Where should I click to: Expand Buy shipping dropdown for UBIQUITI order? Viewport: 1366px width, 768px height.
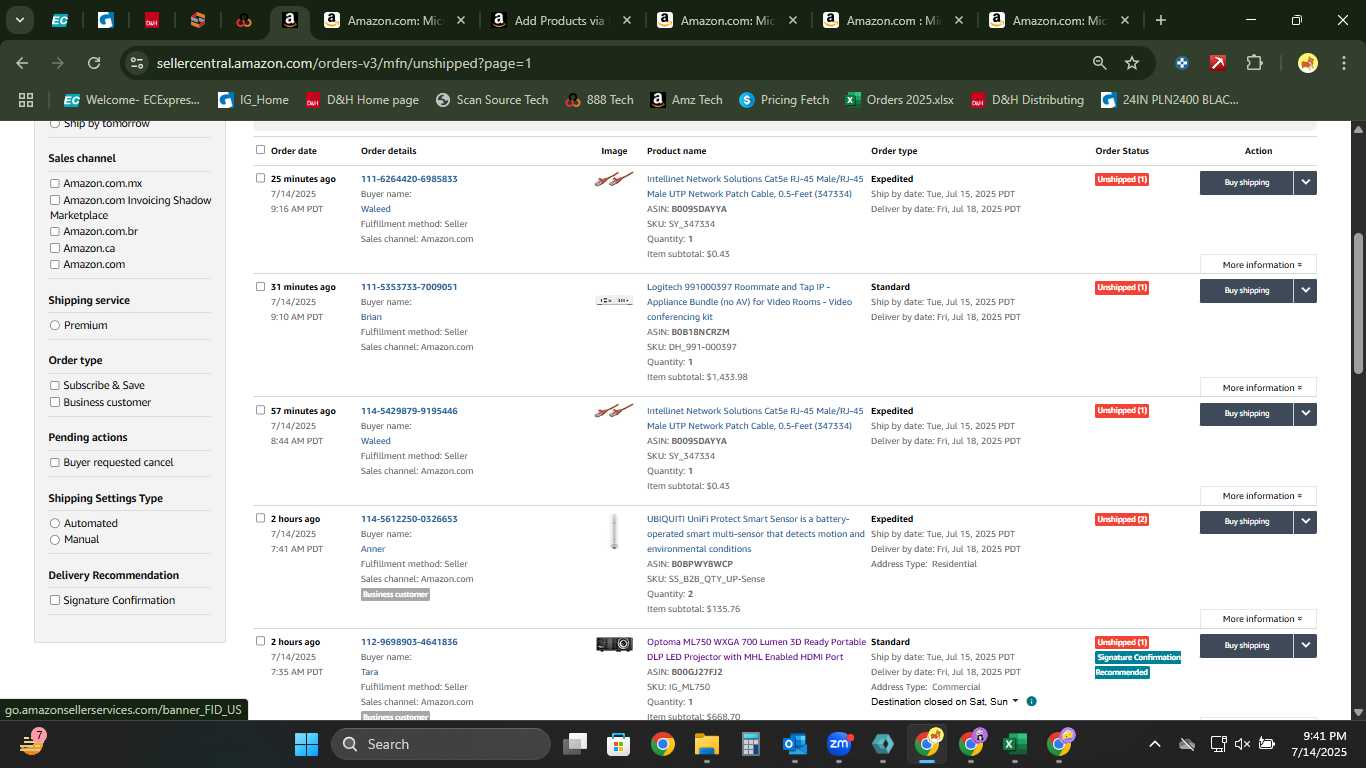coord(1305,522)
